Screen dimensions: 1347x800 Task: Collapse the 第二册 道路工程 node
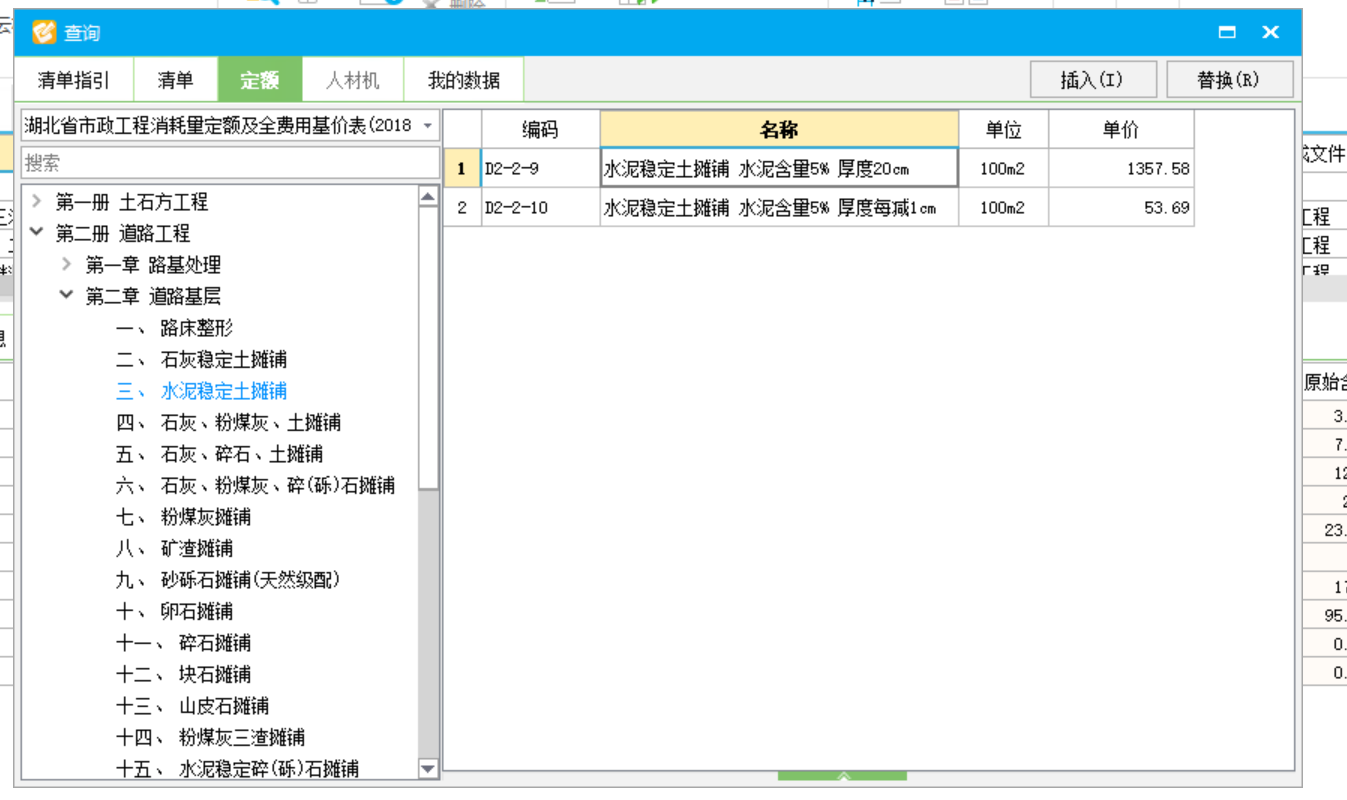click(x=37, y=232)
